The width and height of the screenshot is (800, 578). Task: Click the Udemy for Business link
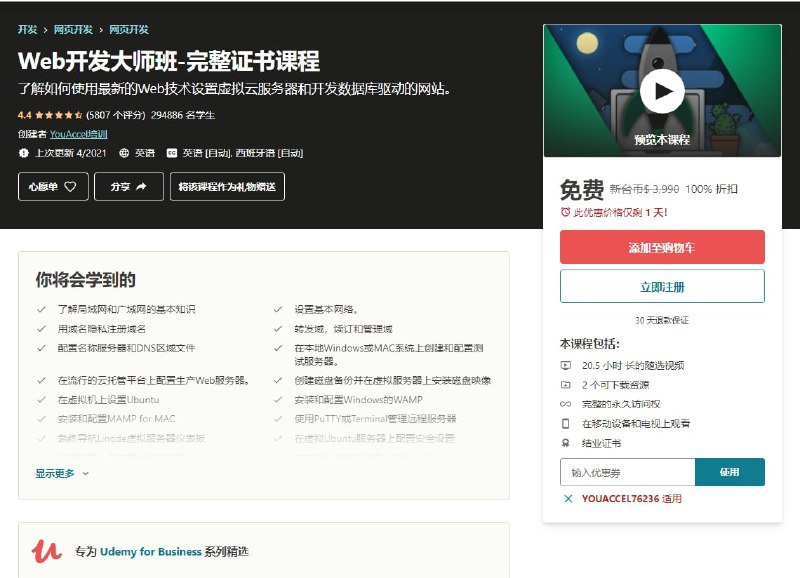[x=151, y=551]
